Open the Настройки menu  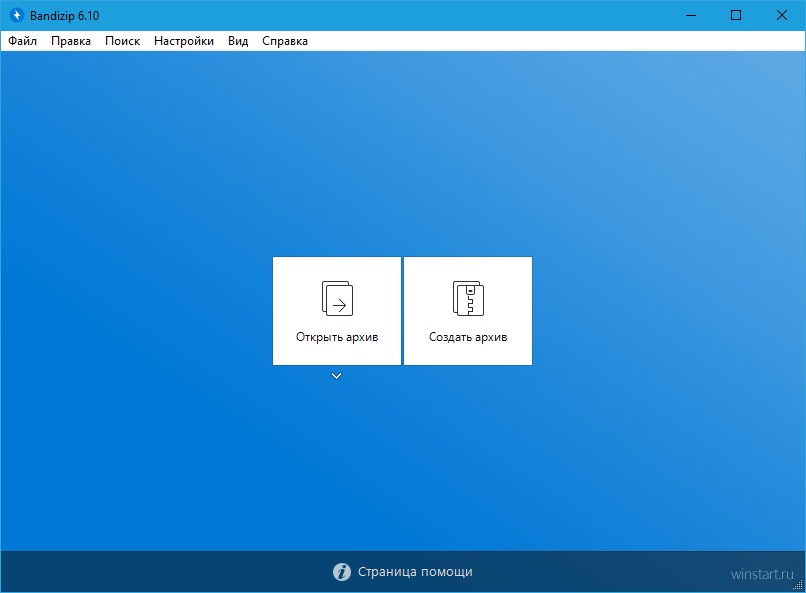click(x=184, y=41)
